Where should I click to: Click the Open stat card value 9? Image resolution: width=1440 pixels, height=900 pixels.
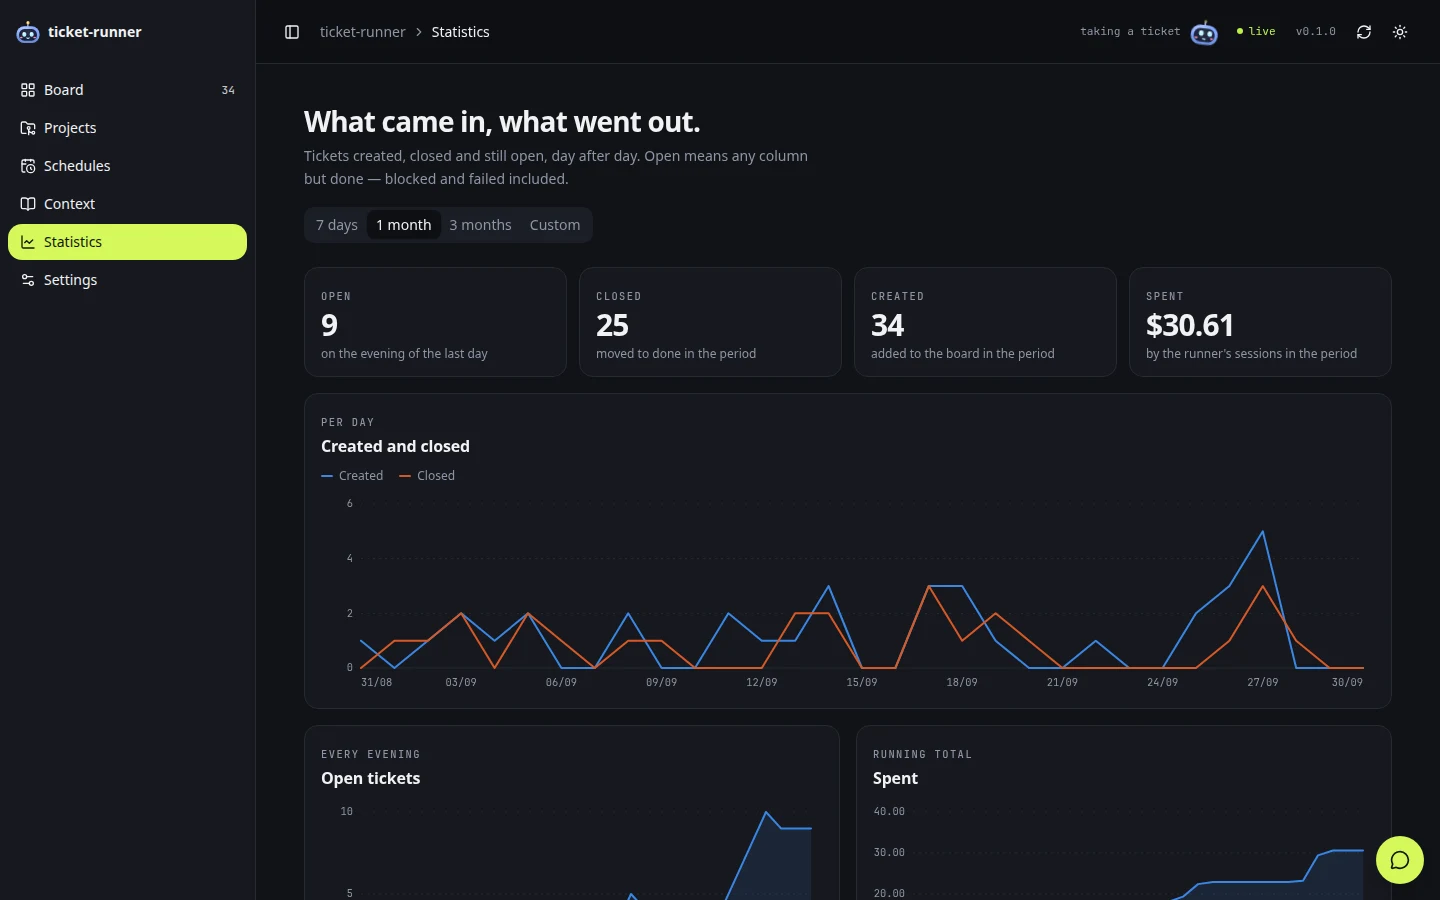(330, 325)
